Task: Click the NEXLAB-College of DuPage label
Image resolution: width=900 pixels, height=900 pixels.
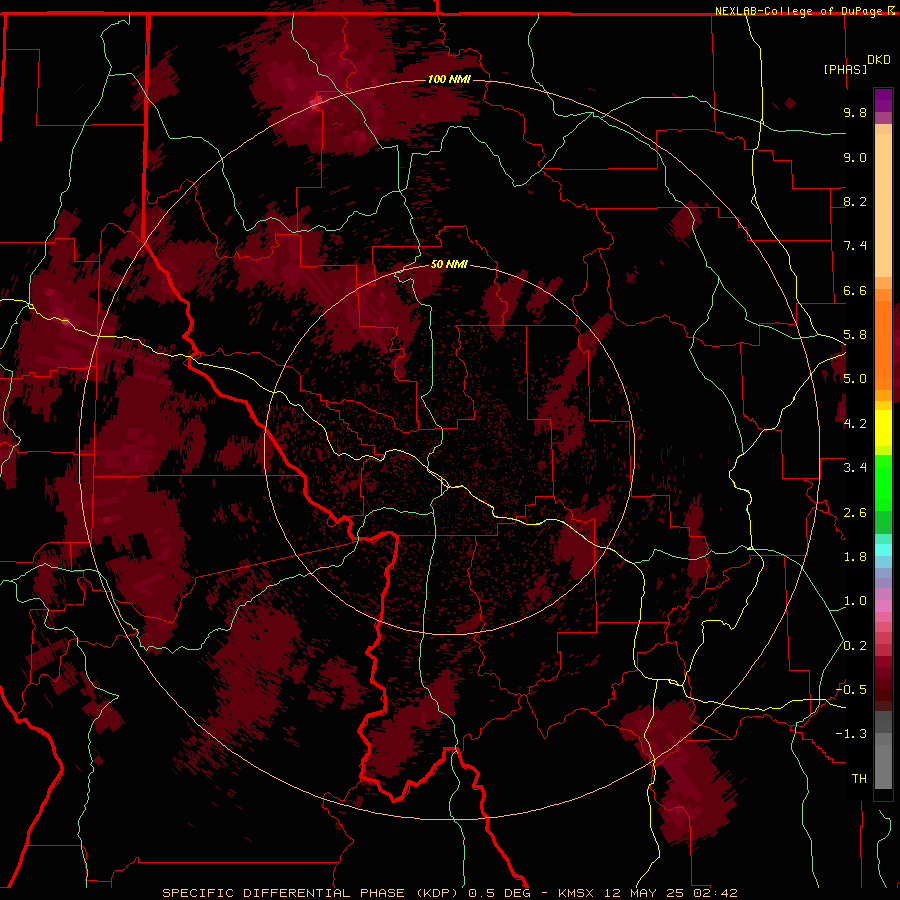Action: tap(800, 11)
